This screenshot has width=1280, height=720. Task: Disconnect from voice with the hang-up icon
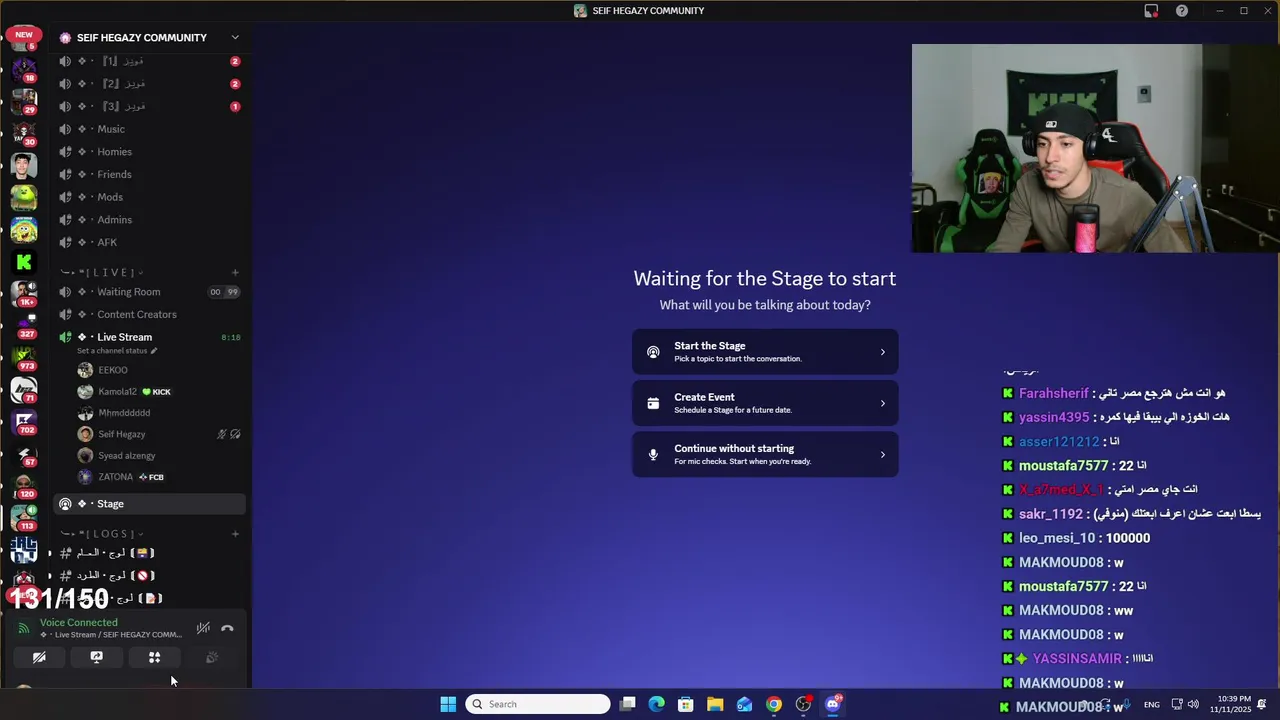pyautogui.click(x=227, y=628)
